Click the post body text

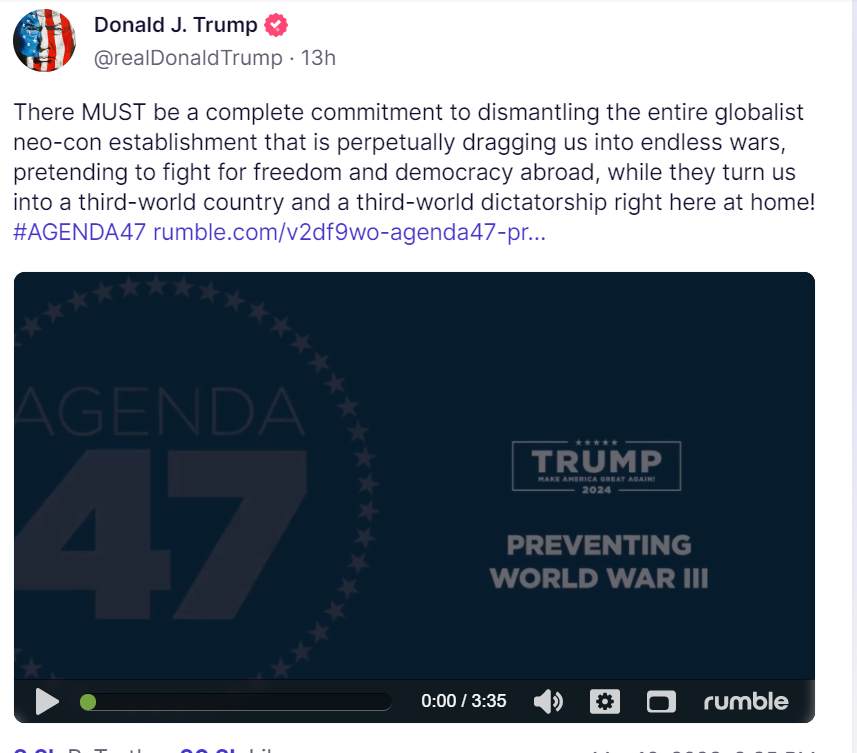tap(414, 157)
